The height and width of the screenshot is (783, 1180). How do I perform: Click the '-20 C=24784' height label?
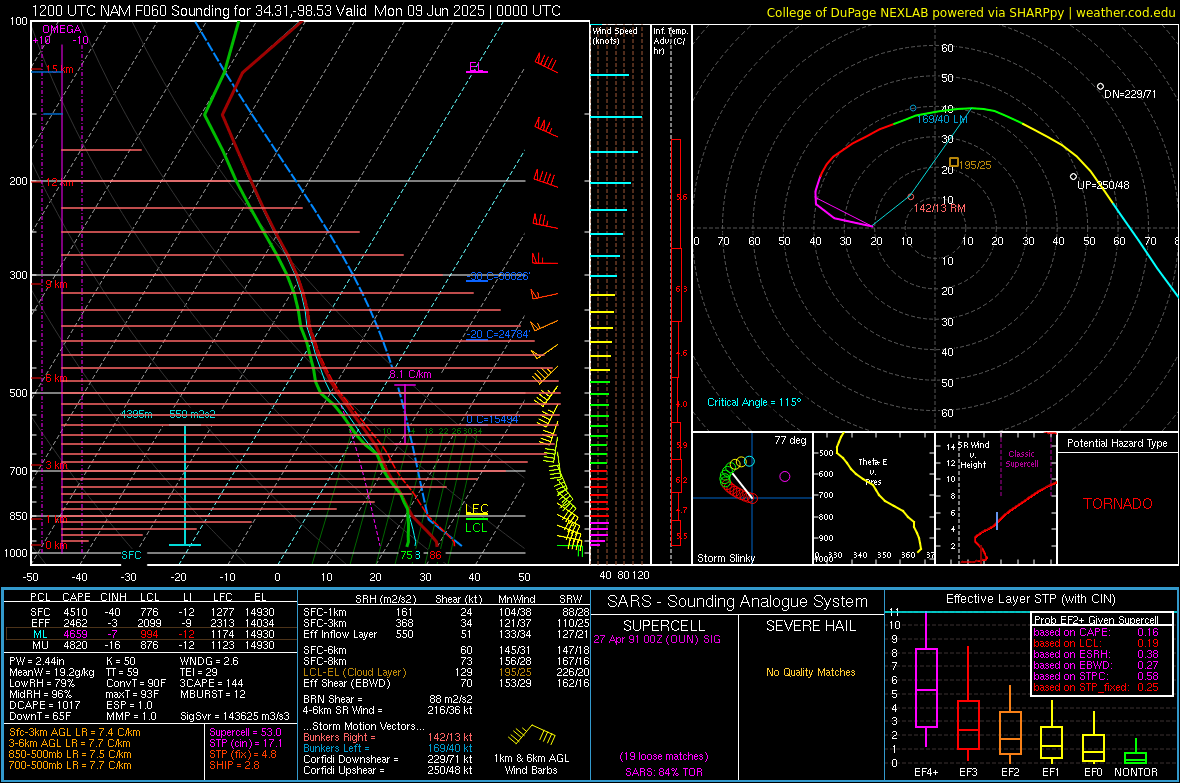tap(497, 334)
